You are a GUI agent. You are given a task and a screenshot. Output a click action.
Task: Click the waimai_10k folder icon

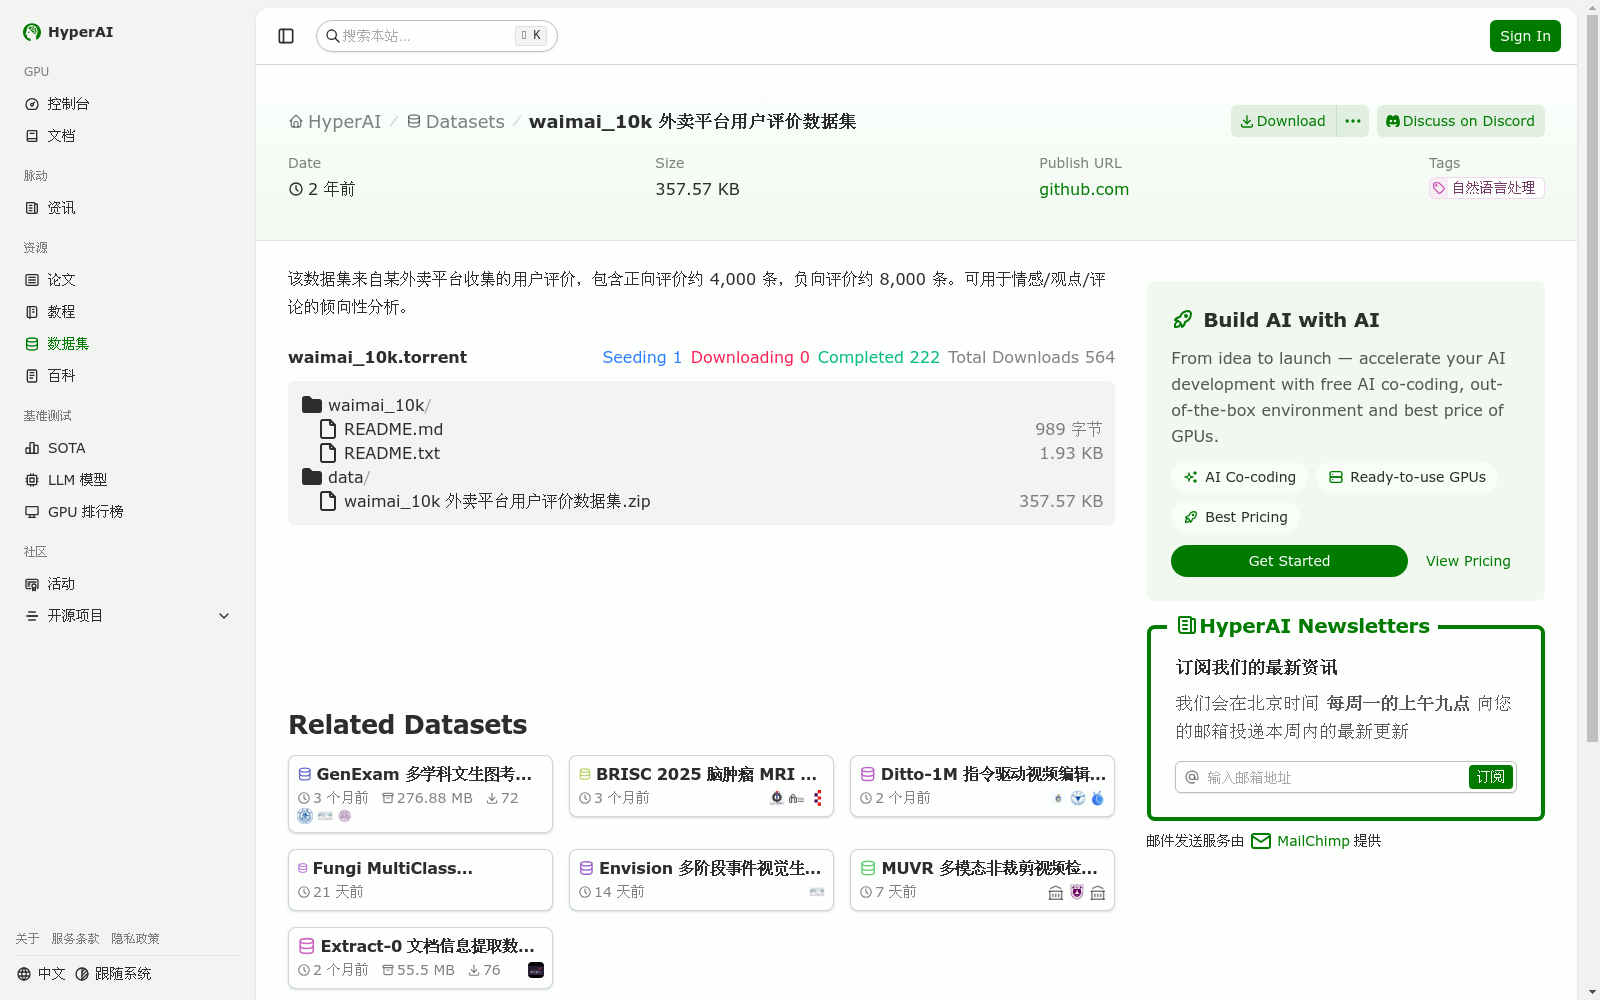point(312,405)
